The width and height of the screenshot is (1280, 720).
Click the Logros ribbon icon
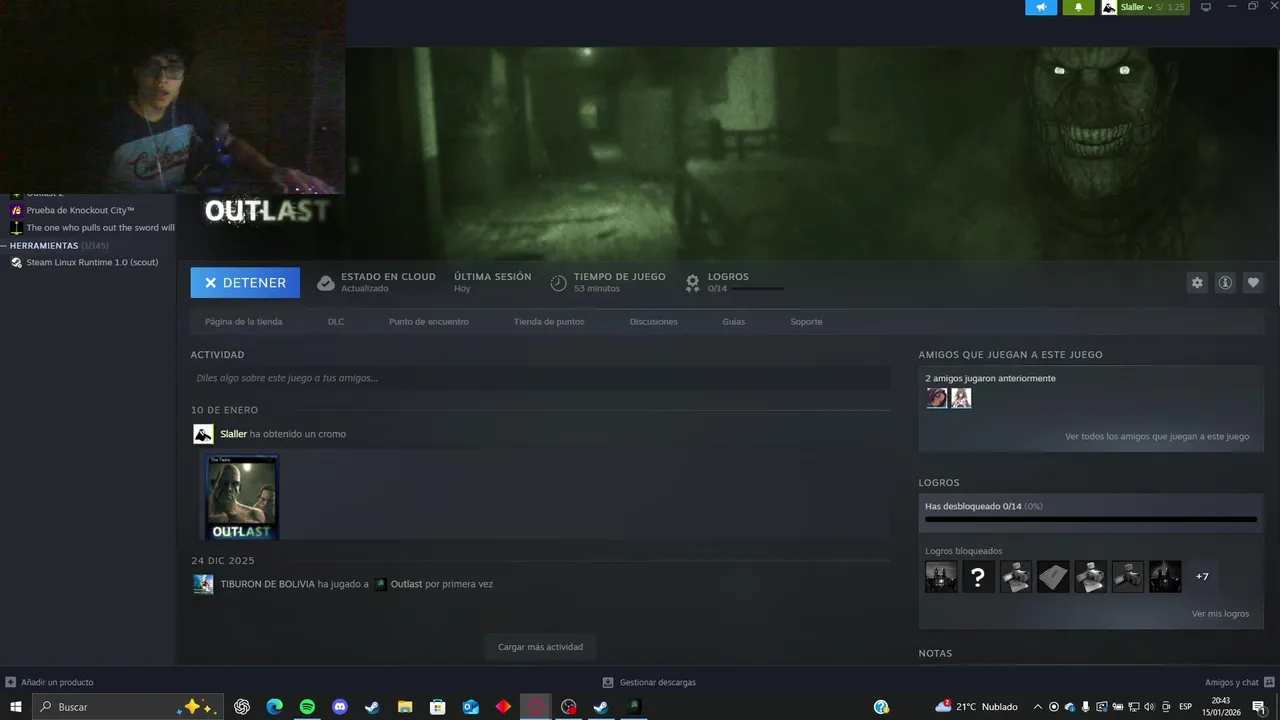(x=692, y=283)
